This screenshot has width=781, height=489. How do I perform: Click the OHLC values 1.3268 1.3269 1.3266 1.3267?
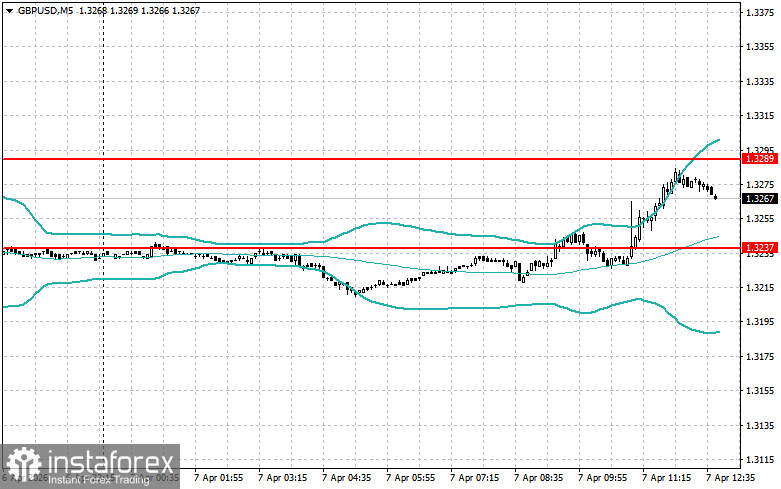[x=139, y=10]
